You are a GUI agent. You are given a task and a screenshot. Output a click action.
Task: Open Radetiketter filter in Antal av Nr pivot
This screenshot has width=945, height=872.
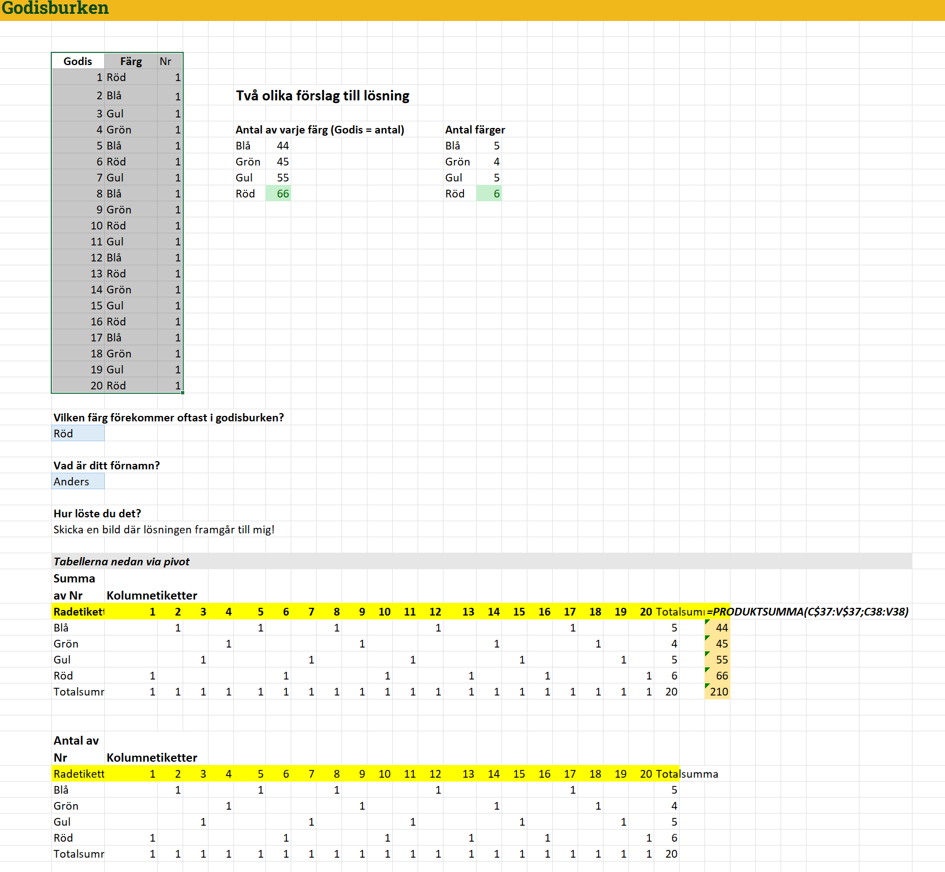[78, 774]
